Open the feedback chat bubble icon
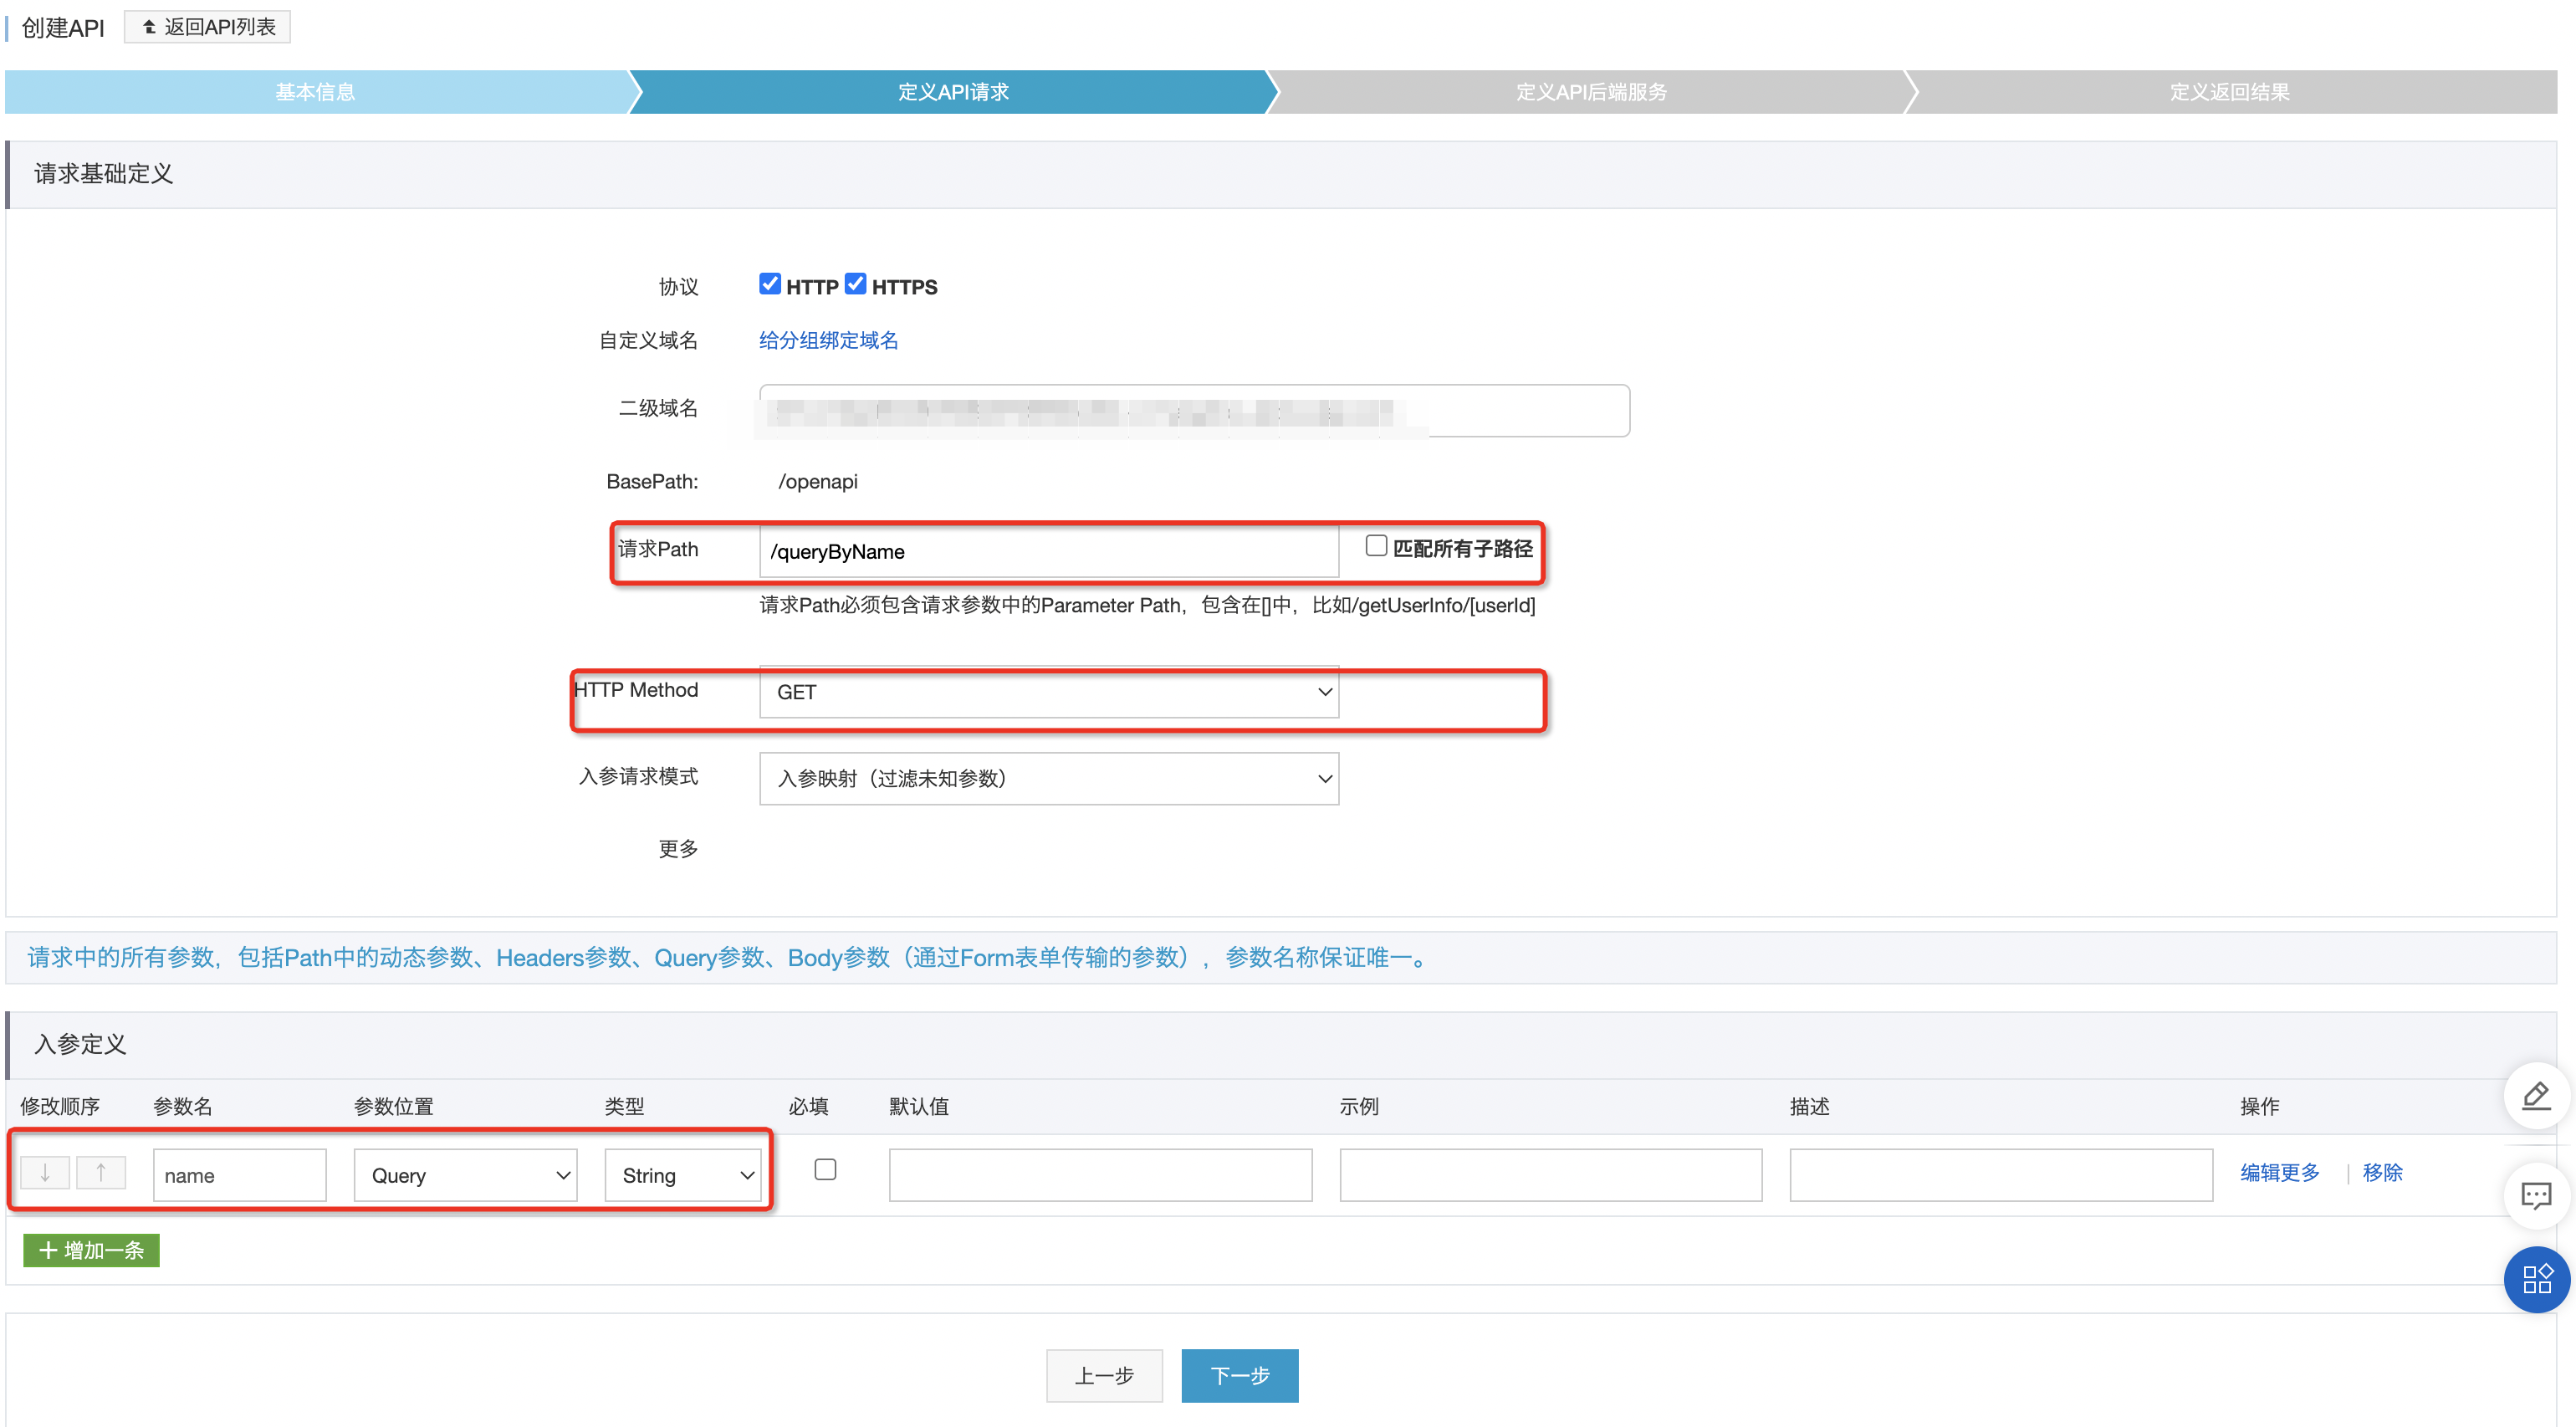Image resolution: width=2576 pixels, height=1427 pixels. tap(2536, 1196)
